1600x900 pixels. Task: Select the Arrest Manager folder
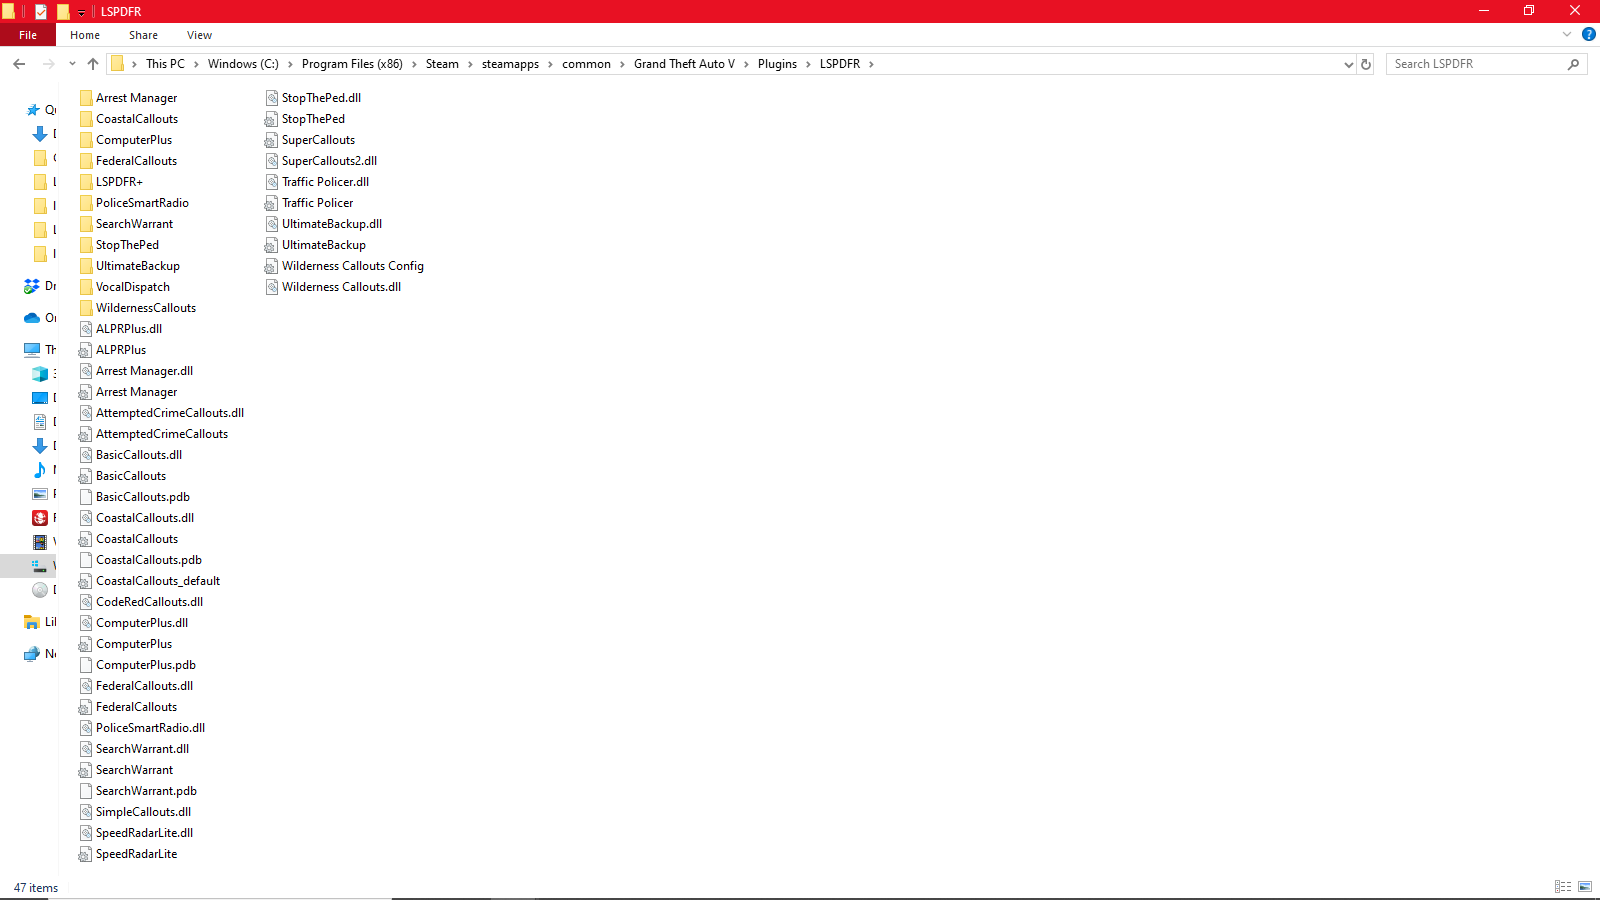(128, 98)
